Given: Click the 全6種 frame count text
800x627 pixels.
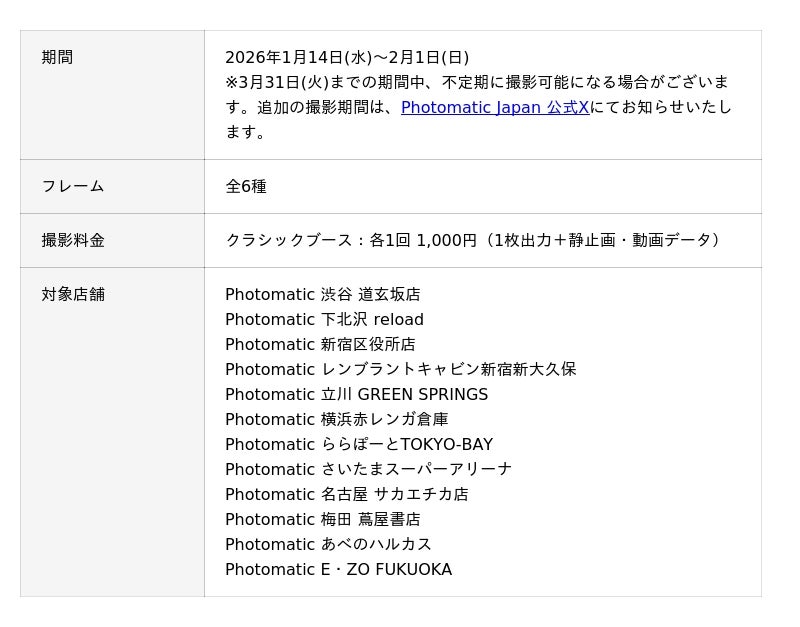Looking at the screenshot, I should (245, 186).
